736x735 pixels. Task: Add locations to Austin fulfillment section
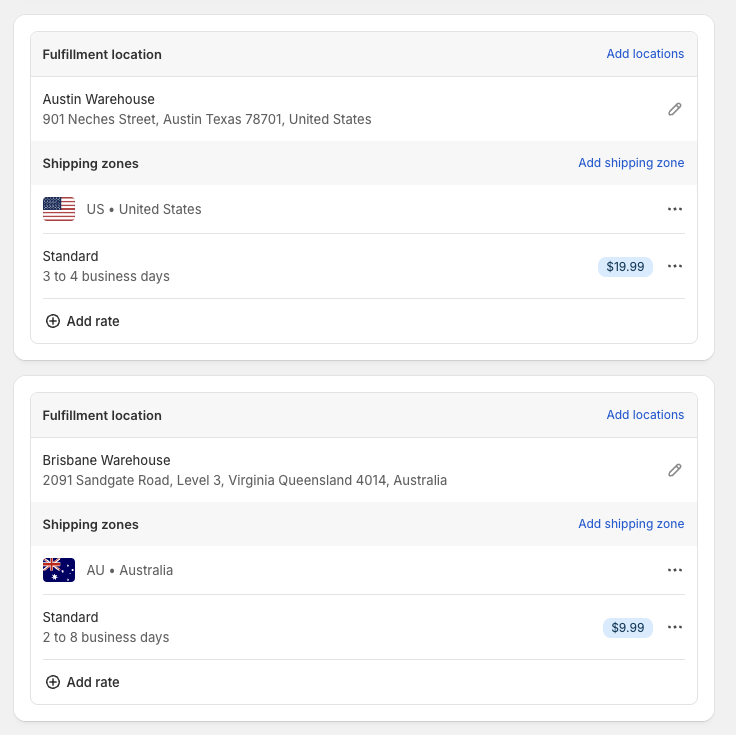645,54
